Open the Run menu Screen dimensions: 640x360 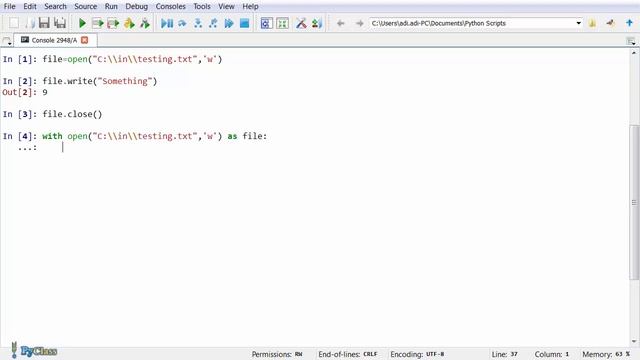(x=111, y=7)
